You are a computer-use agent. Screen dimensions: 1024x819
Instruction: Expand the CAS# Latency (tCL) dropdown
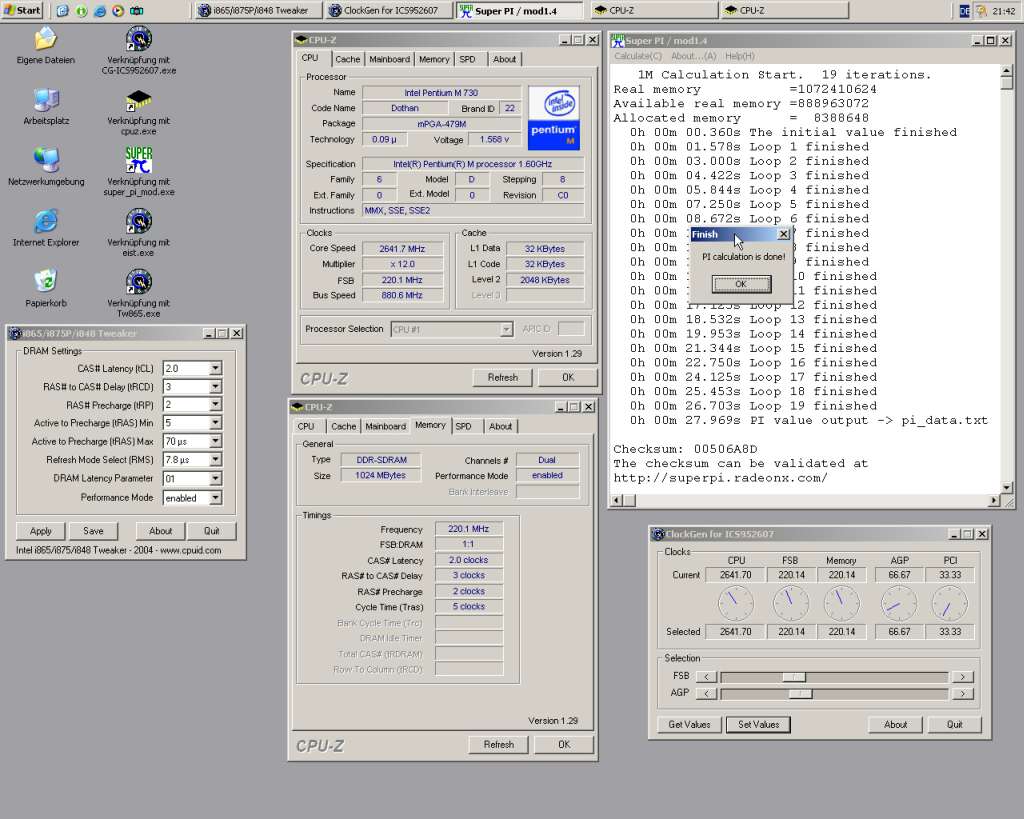[x=215, y=369]
